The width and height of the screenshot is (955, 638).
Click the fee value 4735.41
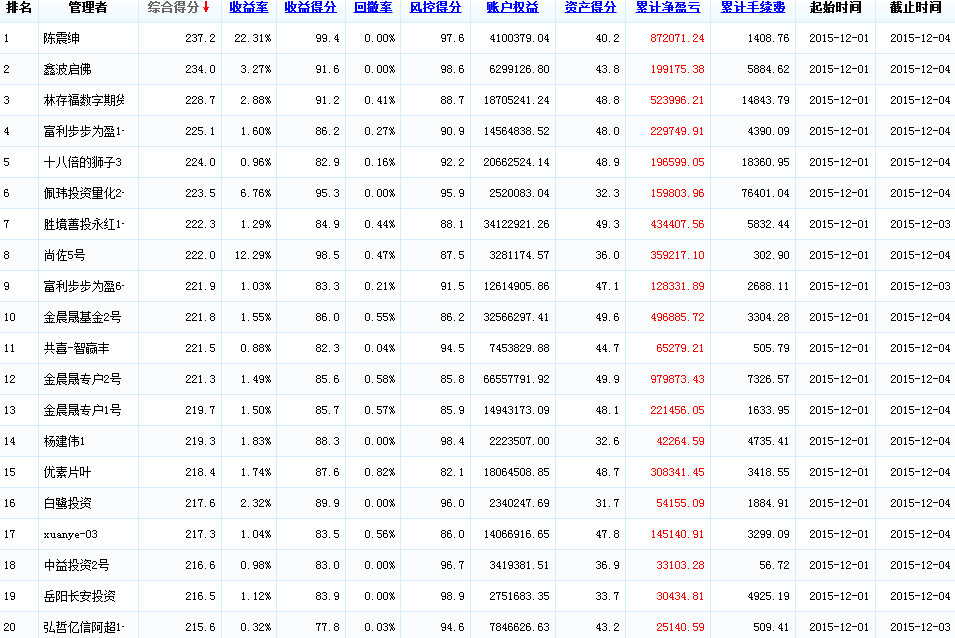coord(769,441)
